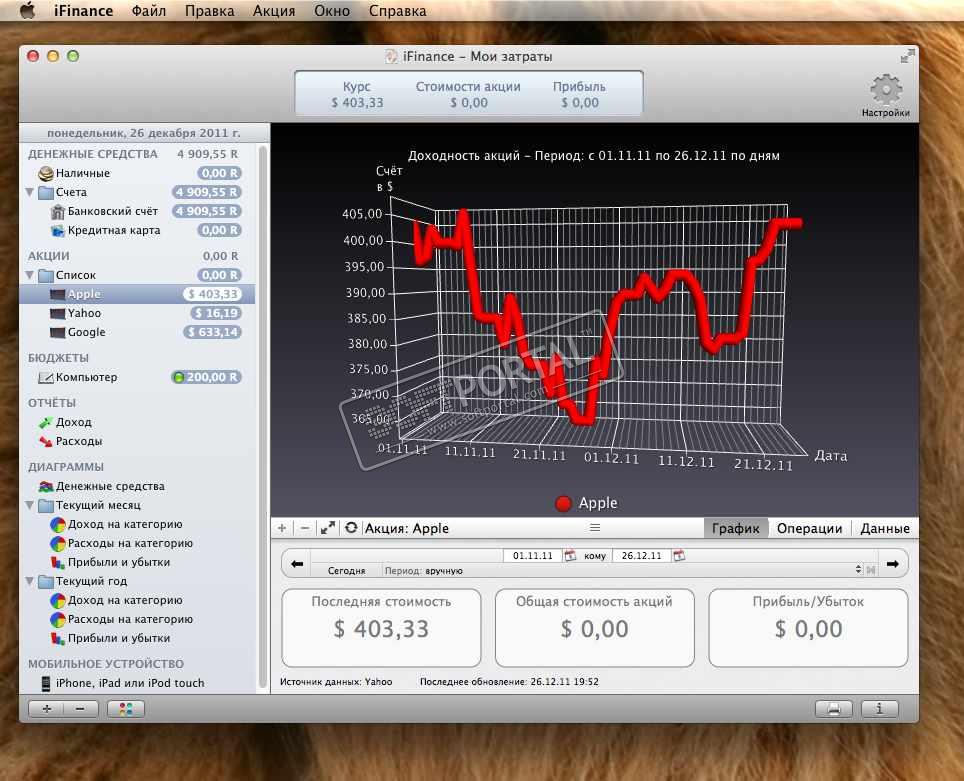This screenshot has height=781, width=964.
Task: Click the start date field 01.11.11
Action: click(x=532, y=556)
